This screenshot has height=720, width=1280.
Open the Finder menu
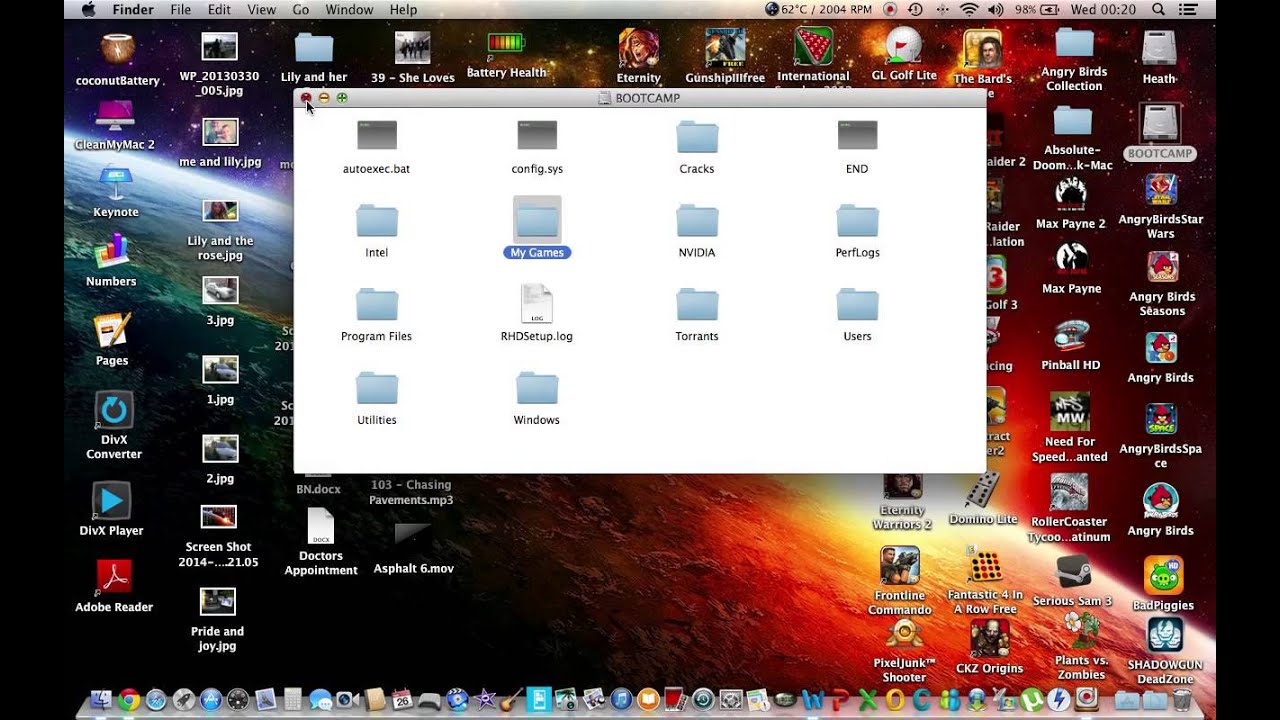tap(133, 9)
